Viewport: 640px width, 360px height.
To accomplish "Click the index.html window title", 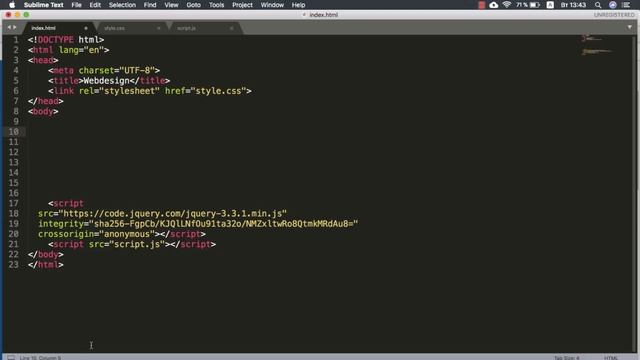I will [323, 15].
